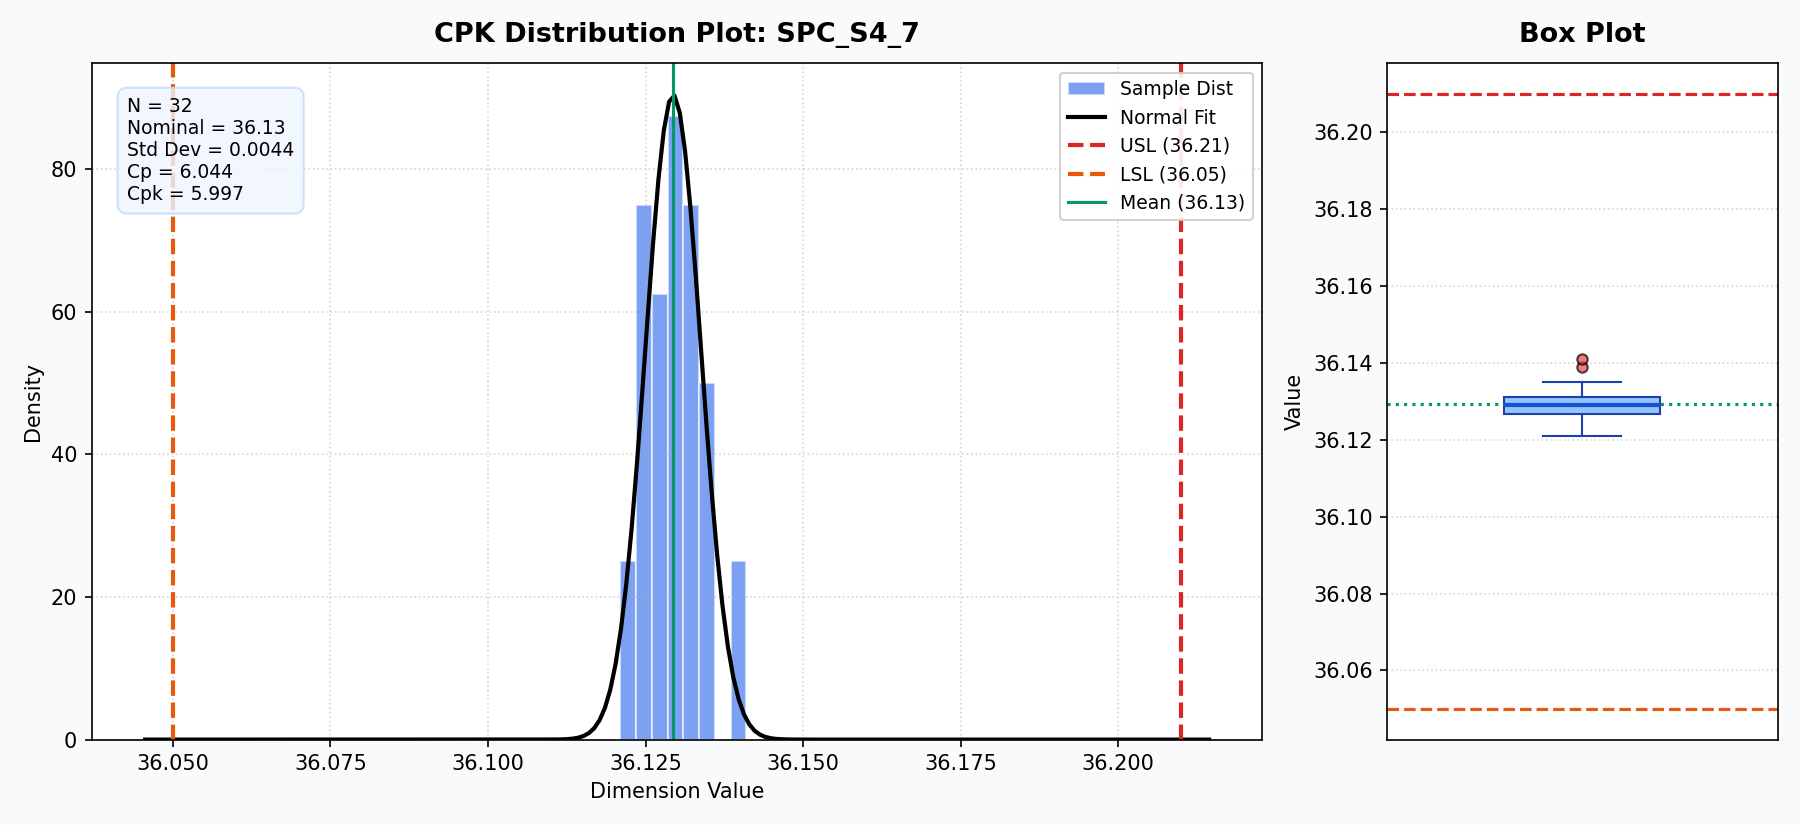
Task: Click the Density axis tick label "80"
Action: click(64, 170)
